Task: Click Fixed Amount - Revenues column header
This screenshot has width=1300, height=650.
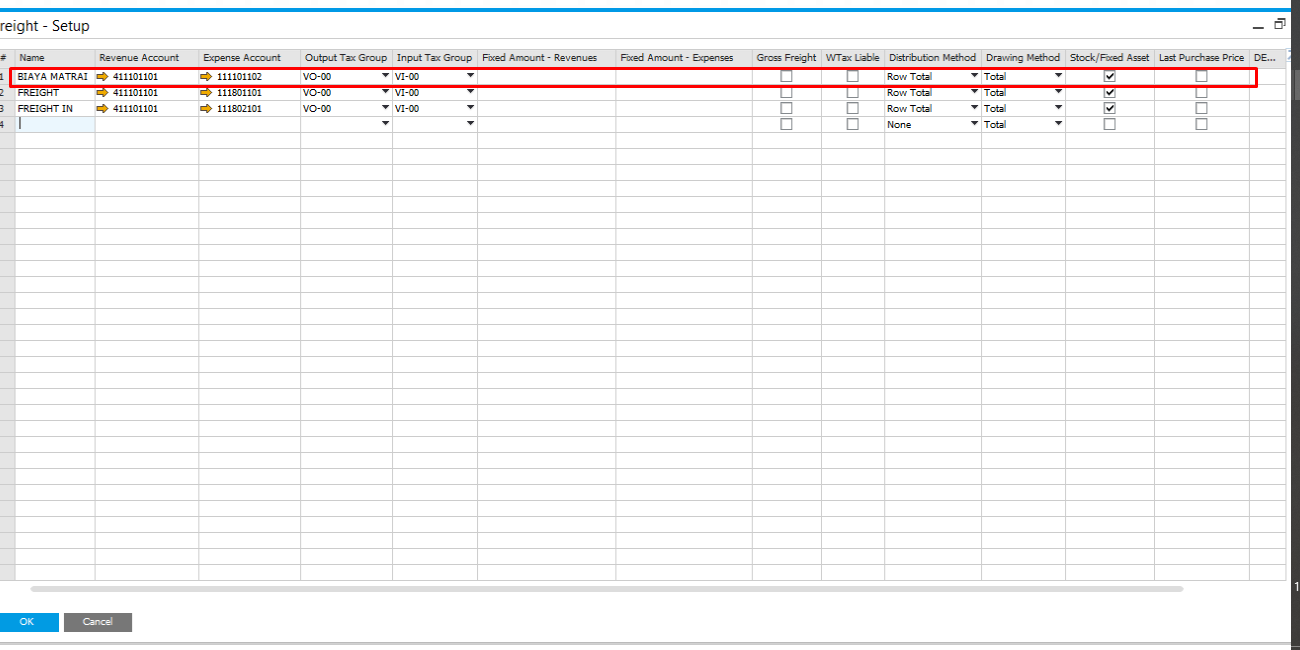Action: [x=547, y=58]
